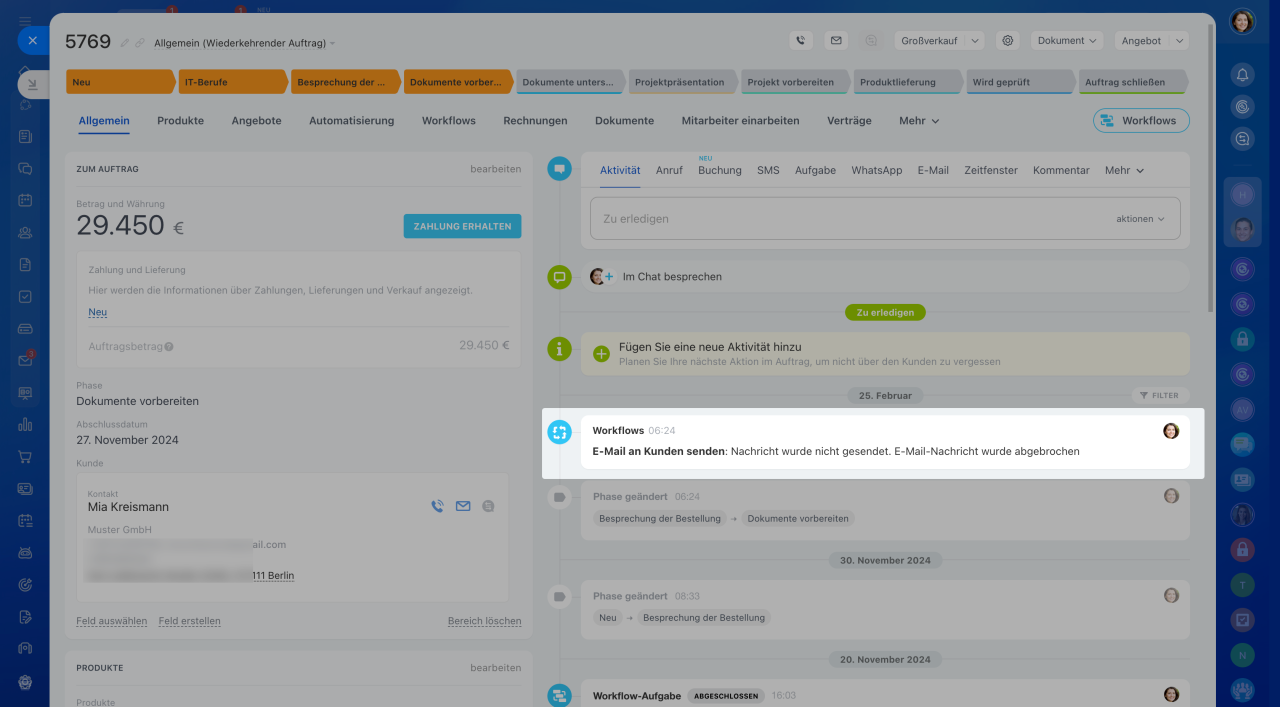Open the people contacts icon in left sidebar
Screen dimensions: 1280x707
[25, 233]
